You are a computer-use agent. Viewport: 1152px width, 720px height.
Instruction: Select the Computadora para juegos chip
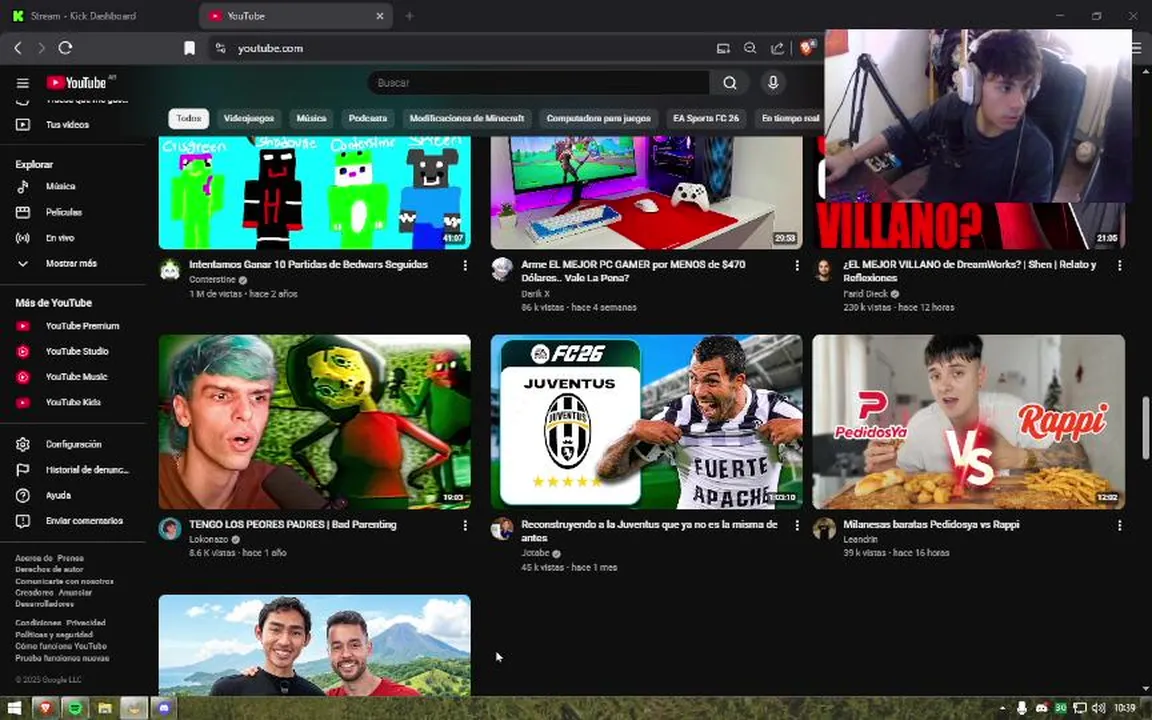click(599, 118)
